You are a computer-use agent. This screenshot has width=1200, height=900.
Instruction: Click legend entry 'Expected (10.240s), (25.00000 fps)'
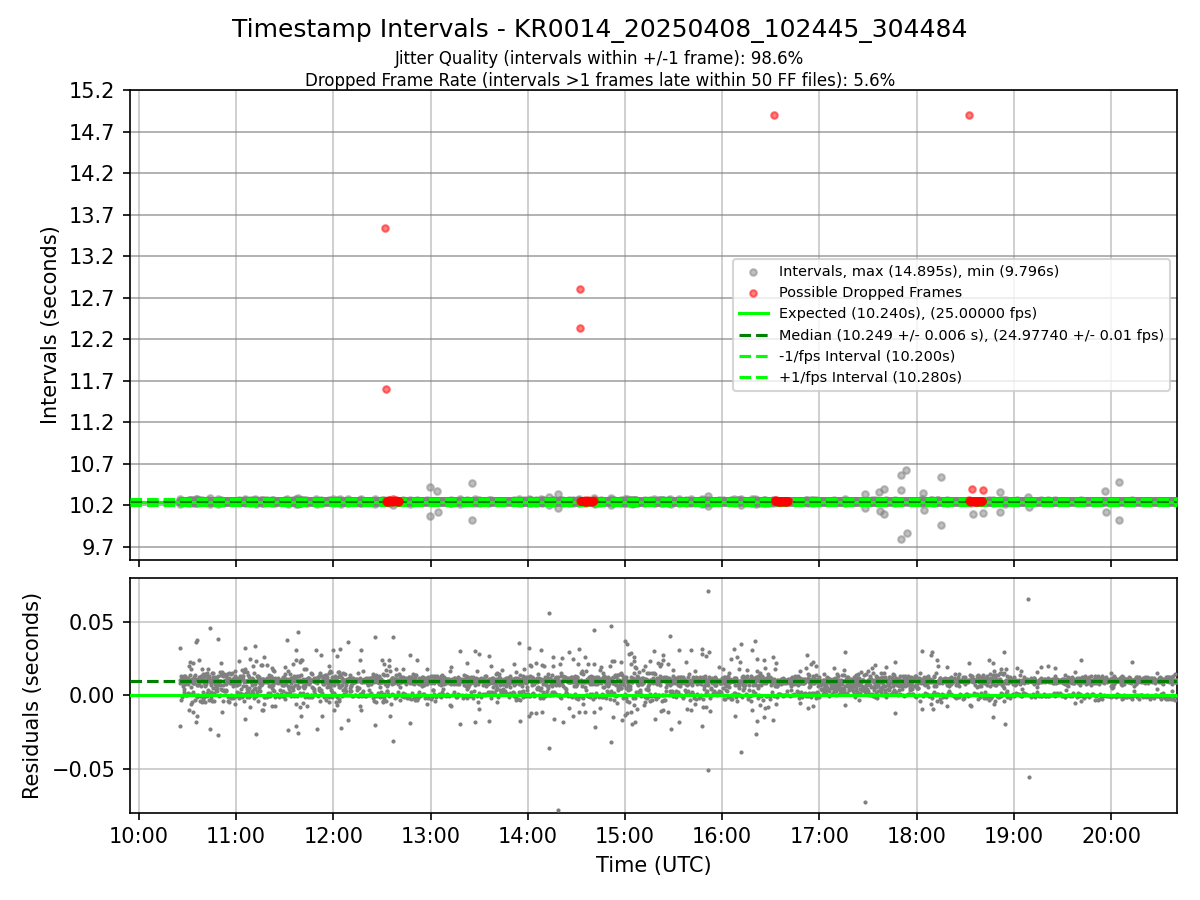tap(907, 313)
